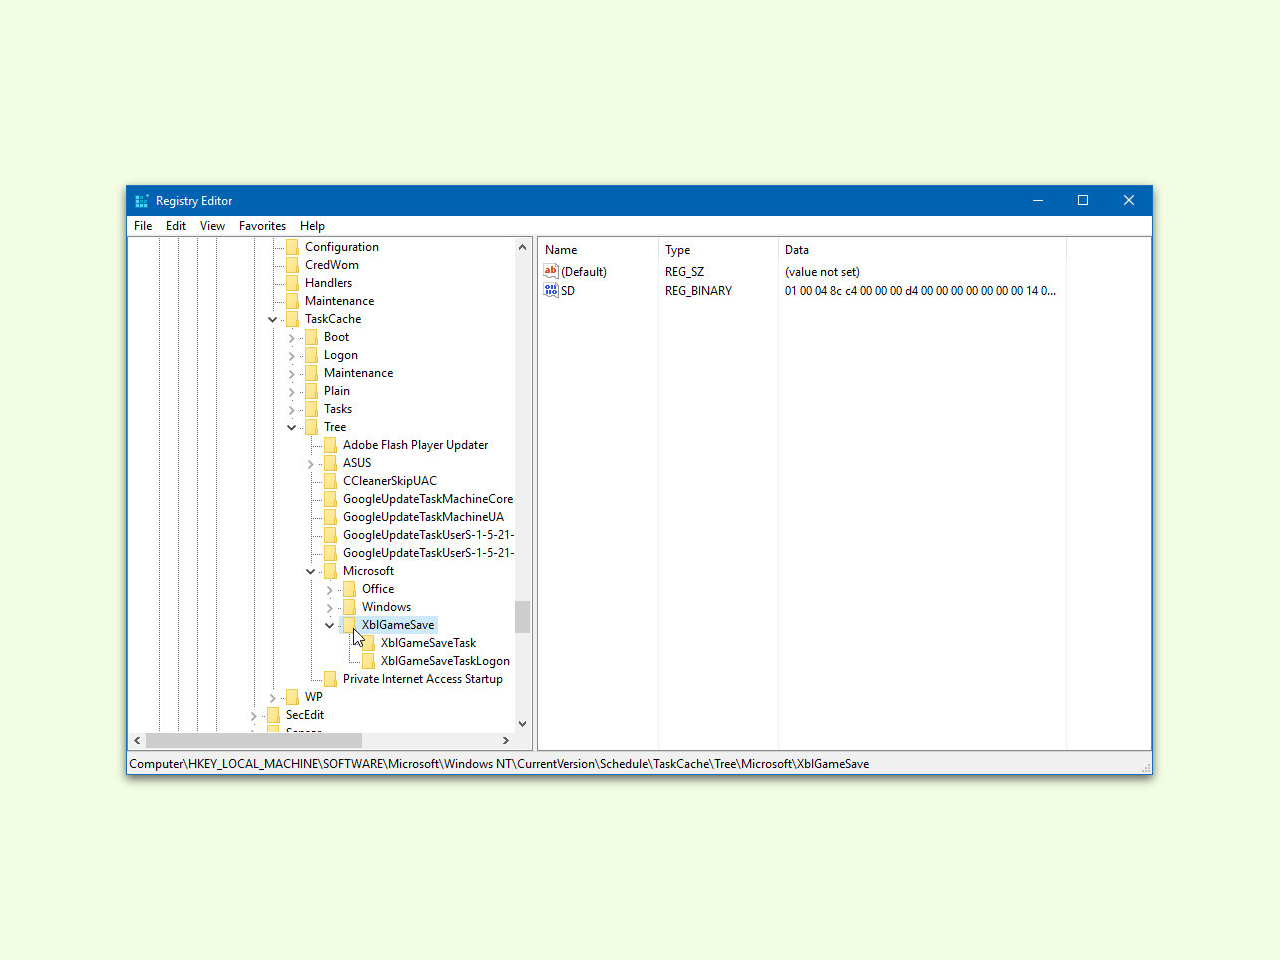
Task: Click the CredWom folder icon
Action: (x=292, y=265)
